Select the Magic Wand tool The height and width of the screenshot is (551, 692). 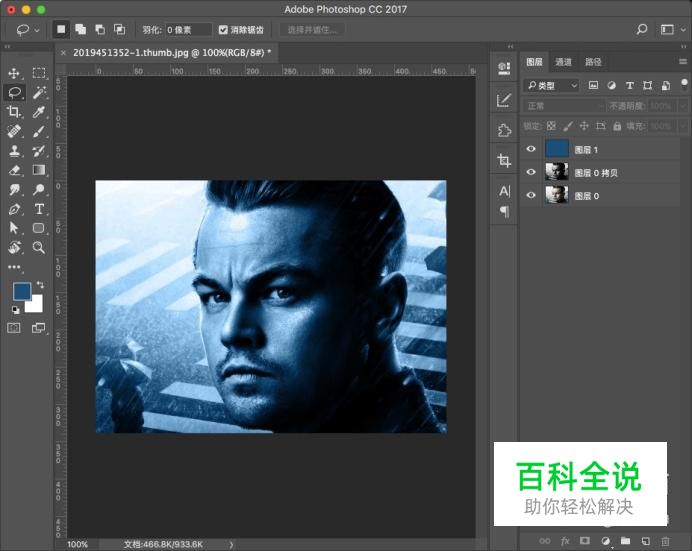coord(39,92)
